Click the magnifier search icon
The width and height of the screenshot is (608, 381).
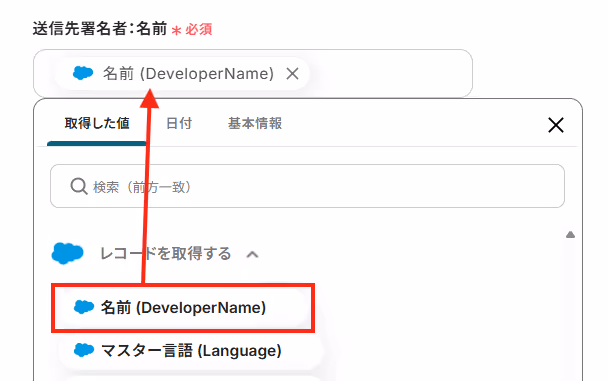tap(79, 186)
